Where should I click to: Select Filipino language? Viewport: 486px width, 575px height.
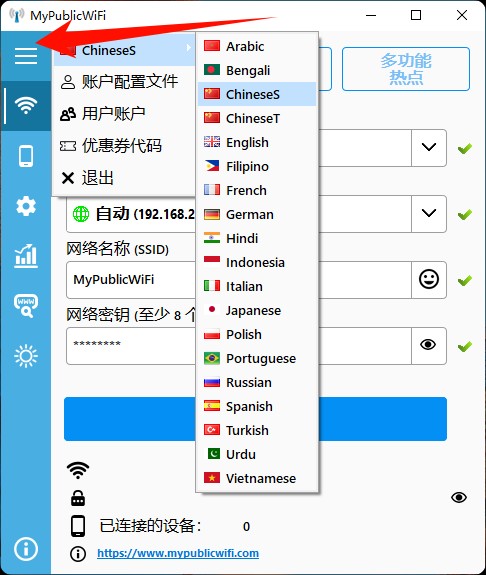coord(257,166)
